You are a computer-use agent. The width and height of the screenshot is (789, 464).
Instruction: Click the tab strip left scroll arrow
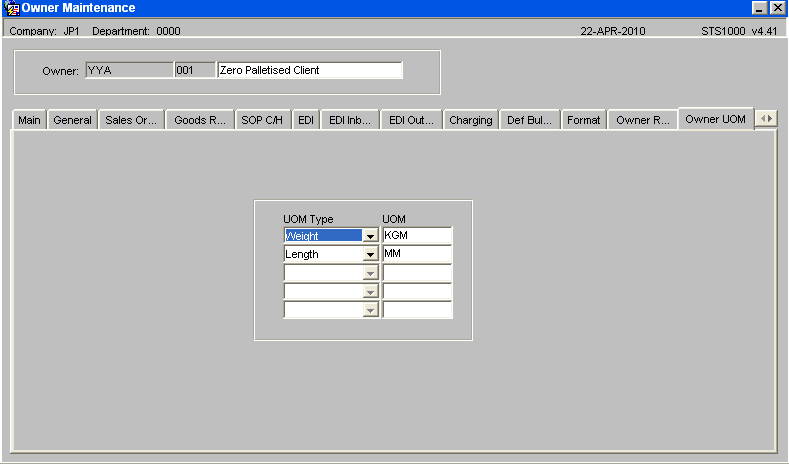(763, 119)
